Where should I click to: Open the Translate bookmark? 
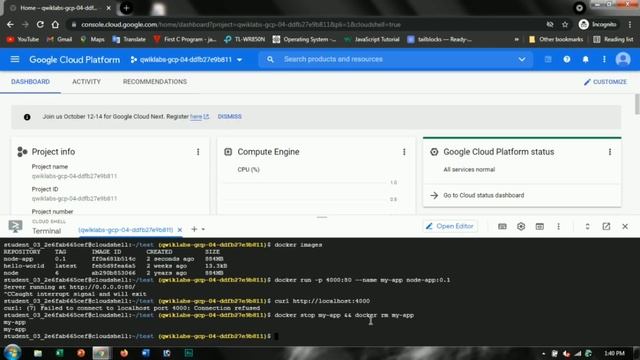[x=129, y=40]
